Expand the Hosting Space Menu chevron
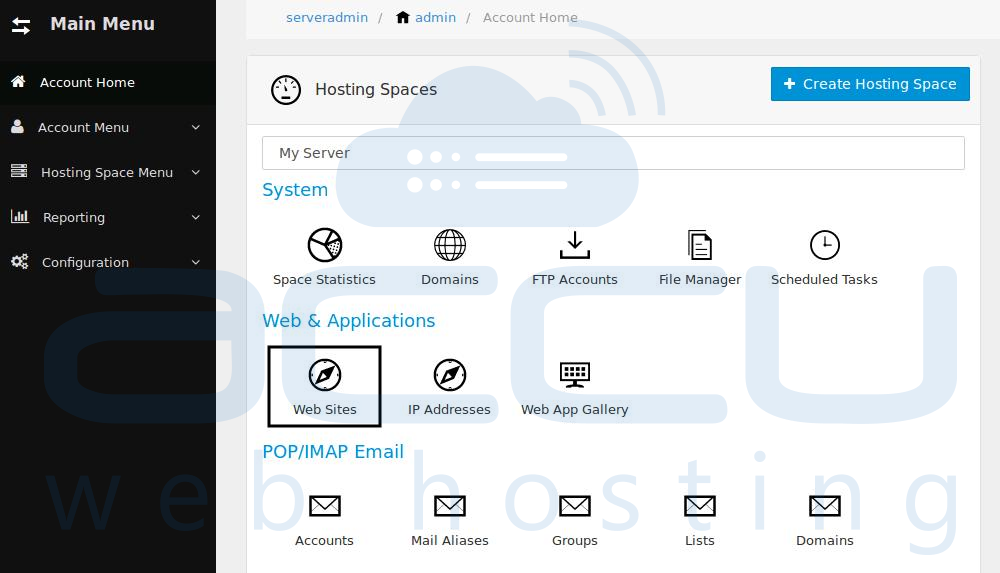Image resolution: width=1000 pixels, height=573 pixels. tap(196, 172)
